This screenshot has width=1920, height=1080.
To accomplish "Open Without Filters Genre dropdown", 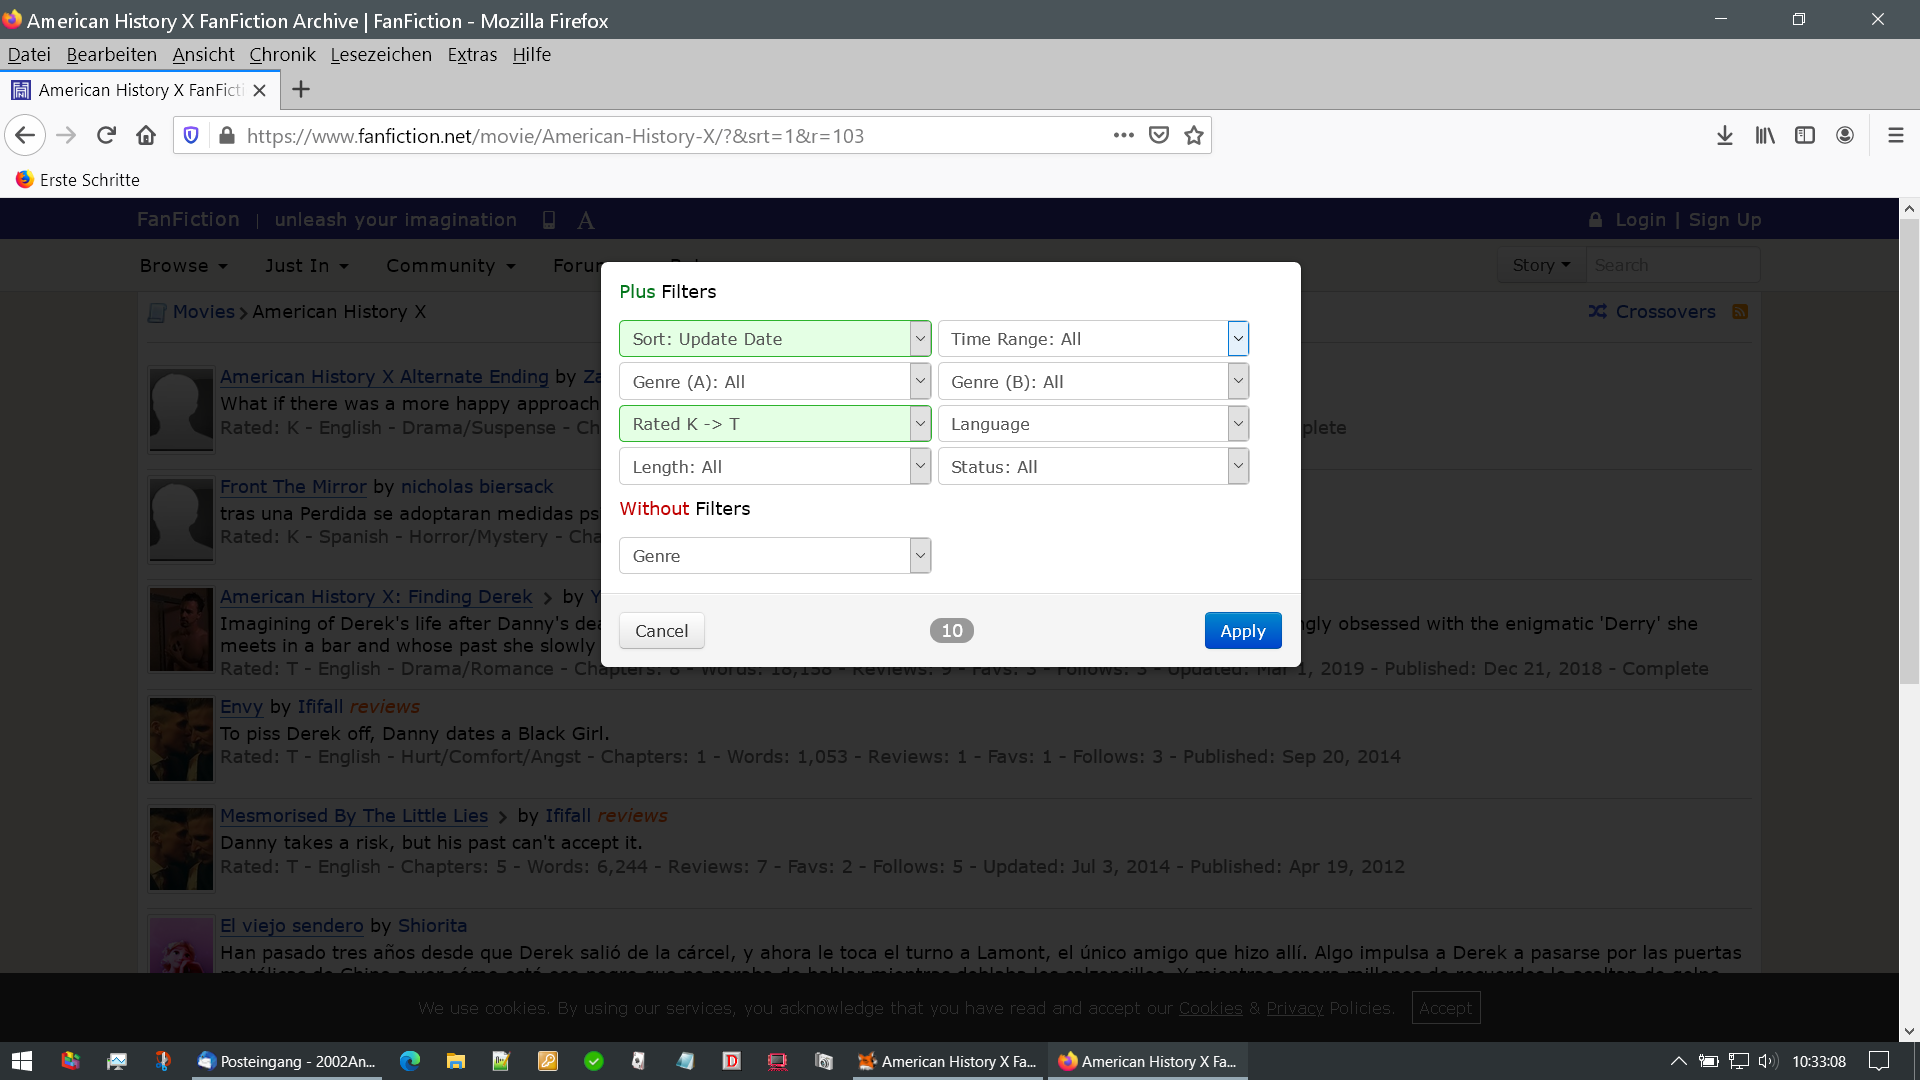I will click(x=775, y=556).
